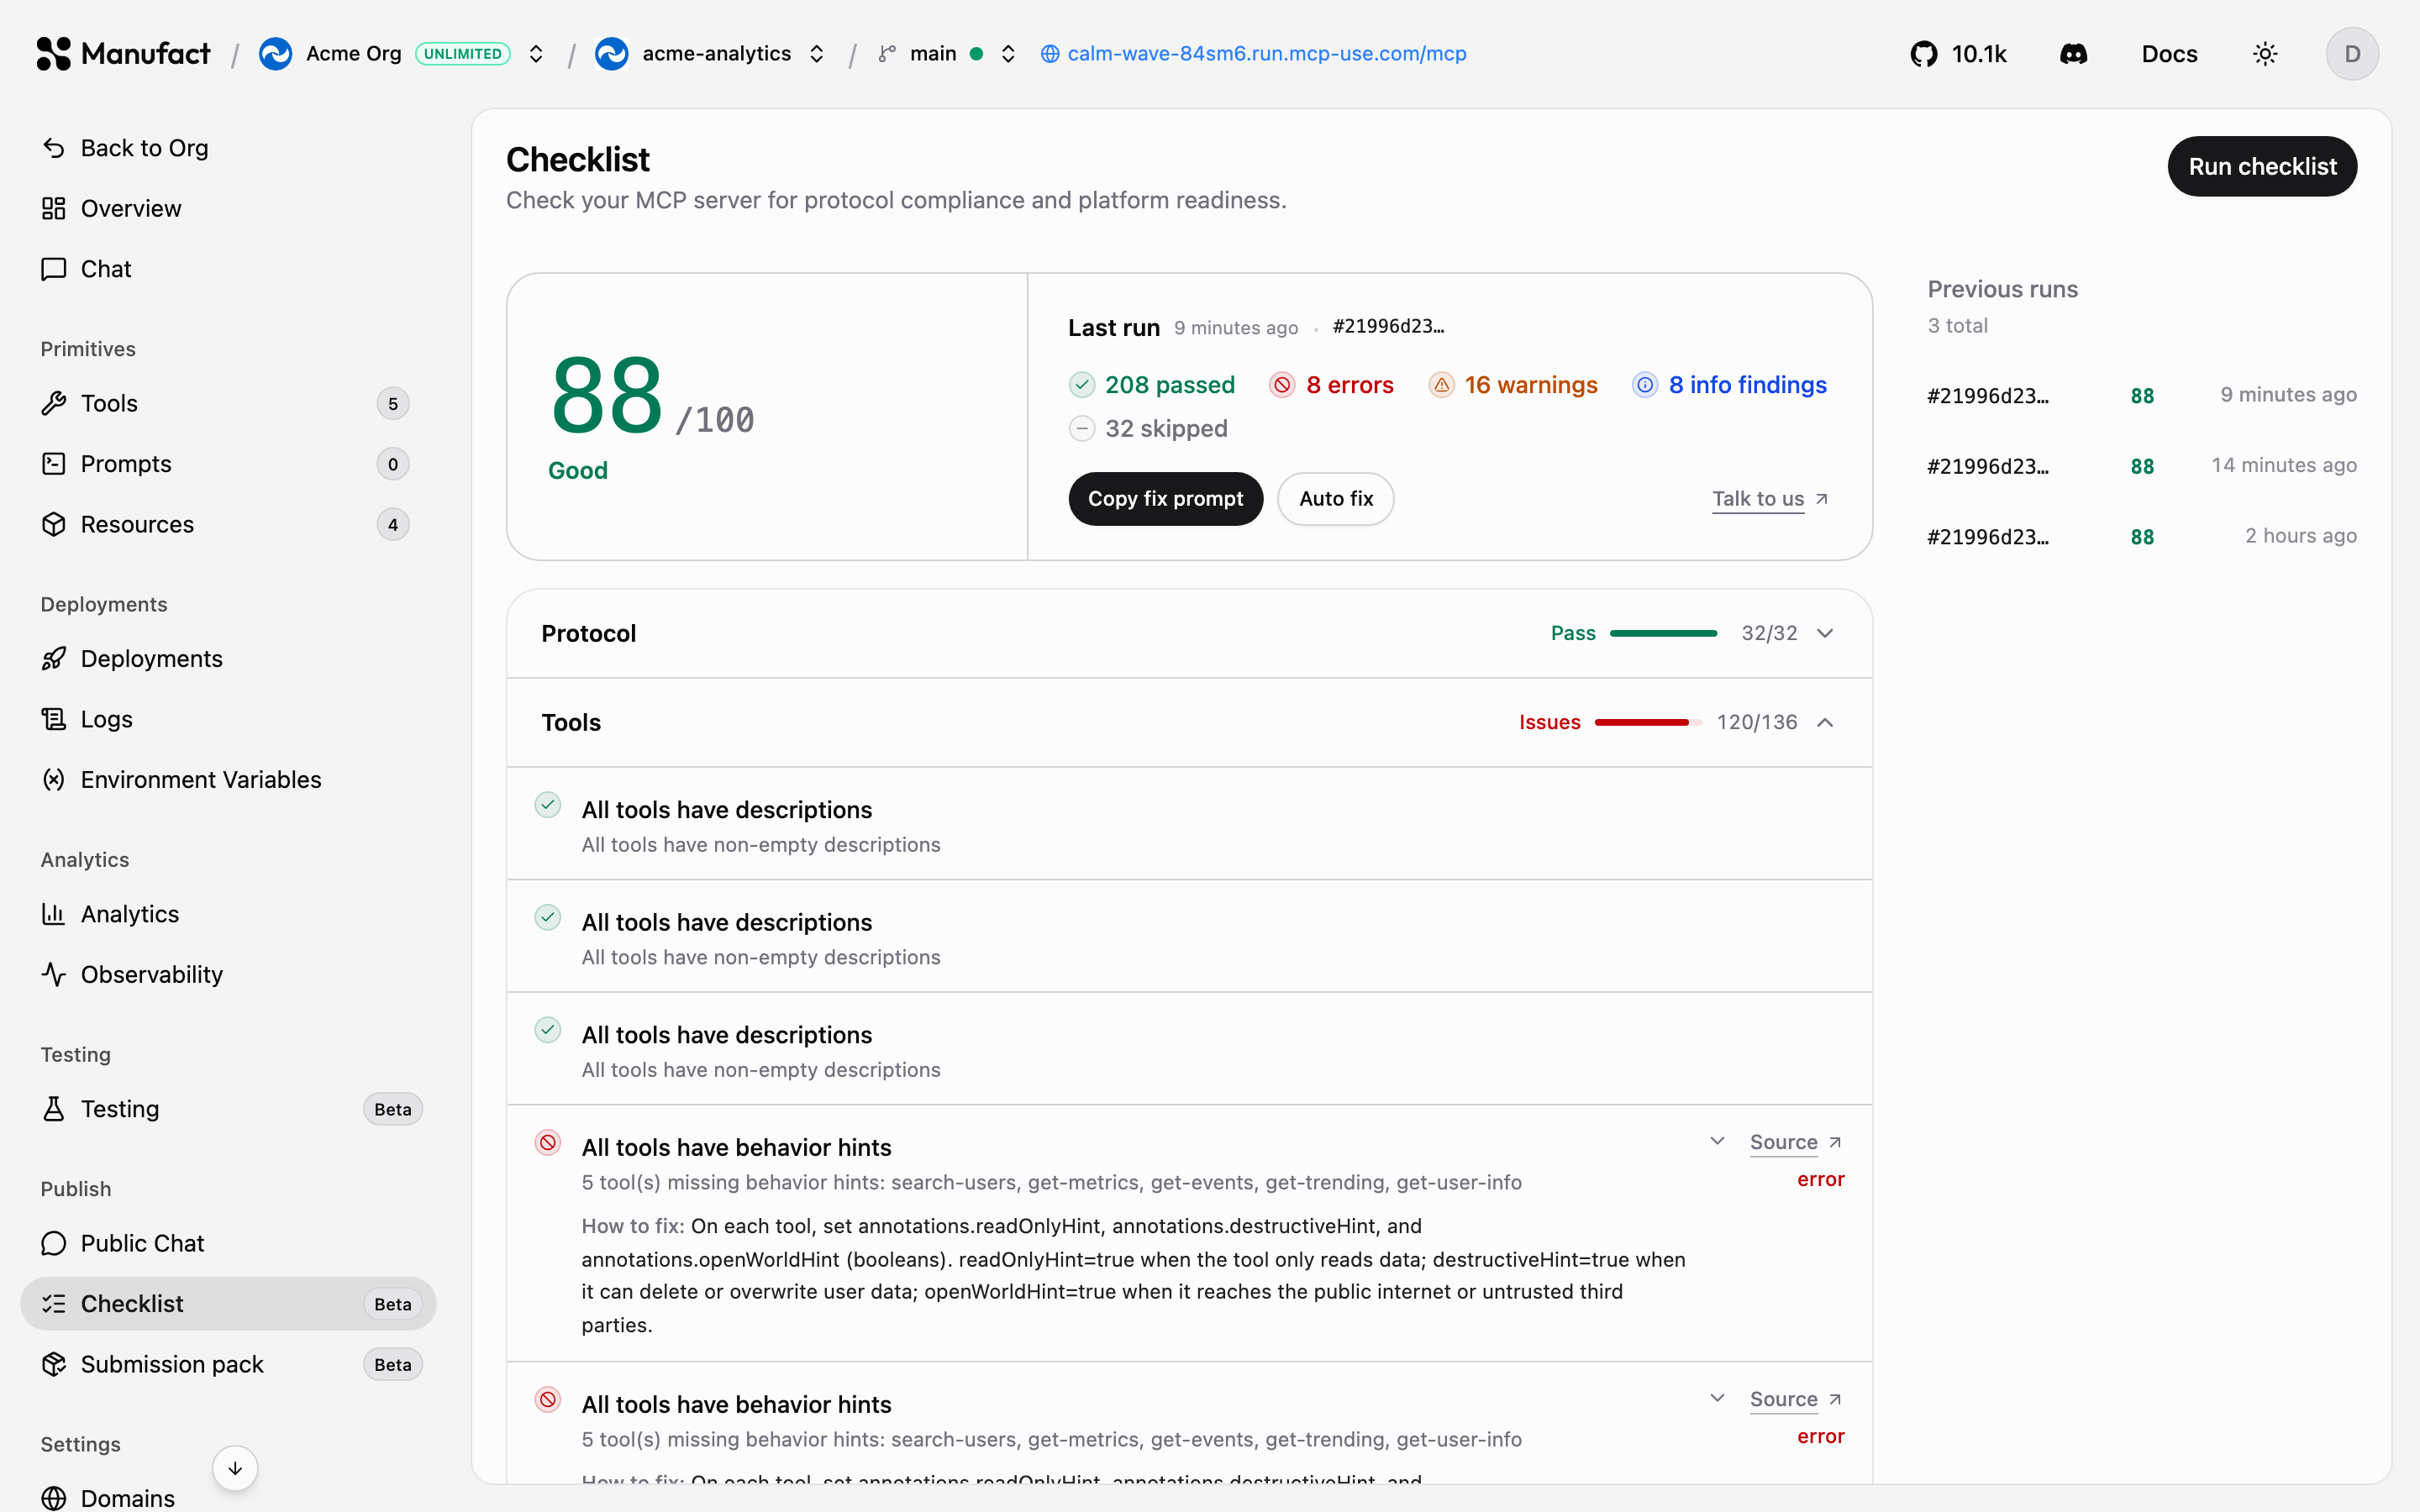Open previous run from 2 hours ago
Viewport: 2420px width, 1512px height.
[2141, 536]
